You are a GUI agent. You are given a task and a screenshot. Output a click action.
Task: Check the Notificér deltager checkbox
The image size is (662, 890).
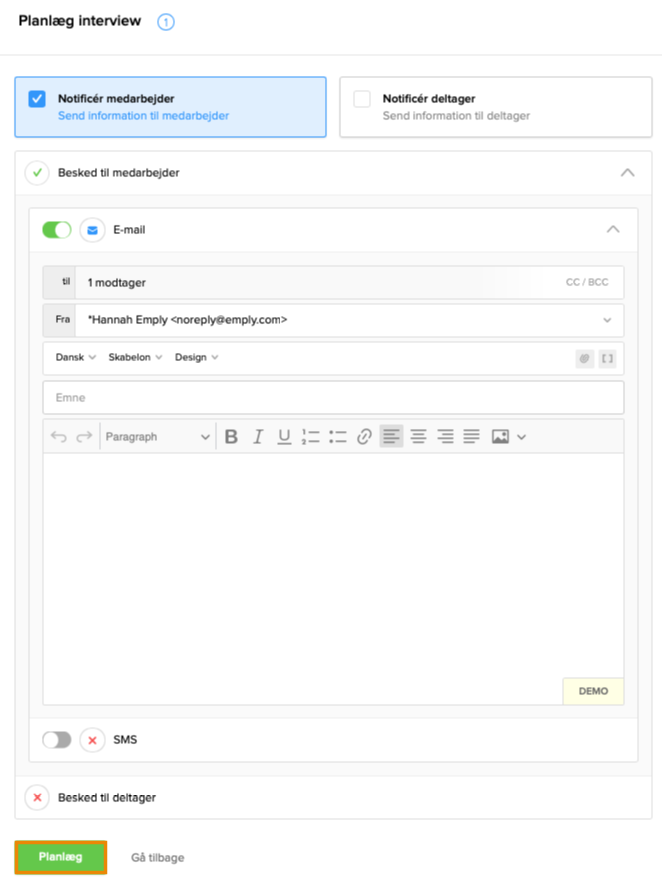362,99
